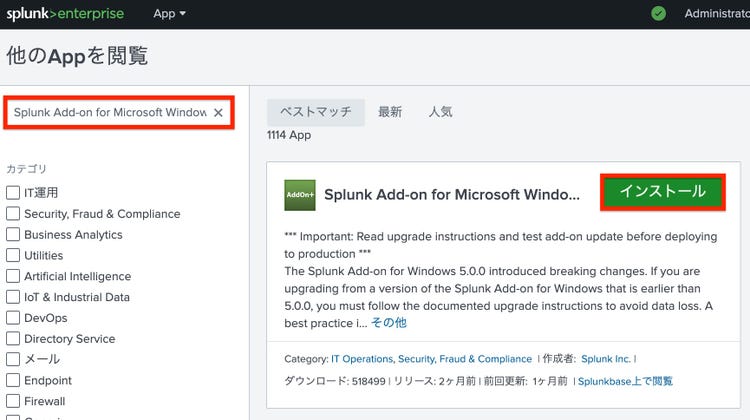Switch to the 人気 tab
This screenshot has height=420, width=750.
pos(440,112)
